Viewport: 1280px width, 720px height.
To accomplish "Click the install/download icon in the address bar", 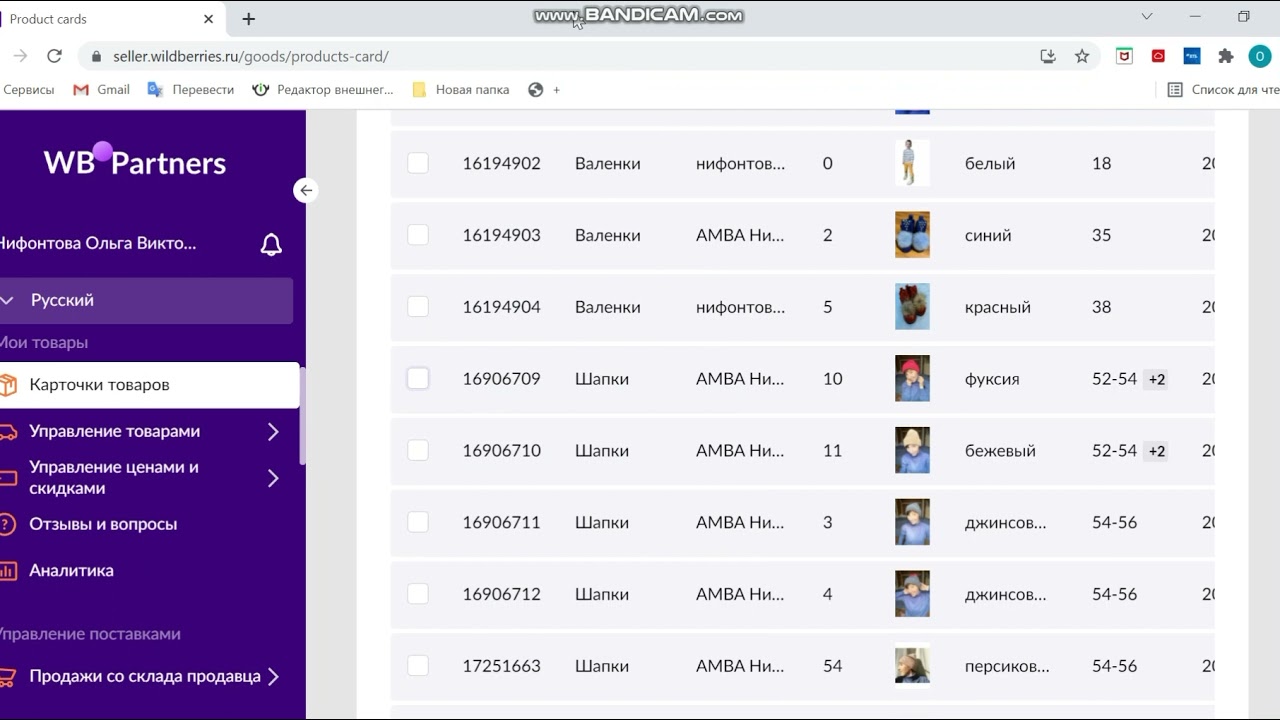I will [1048, 56].
